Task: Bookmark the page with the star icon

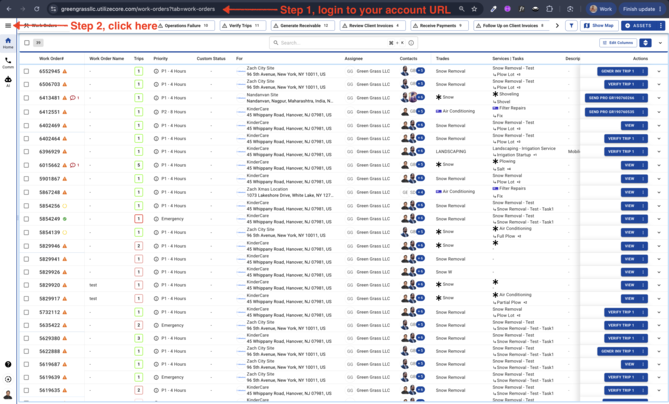Action: point(474,9)
